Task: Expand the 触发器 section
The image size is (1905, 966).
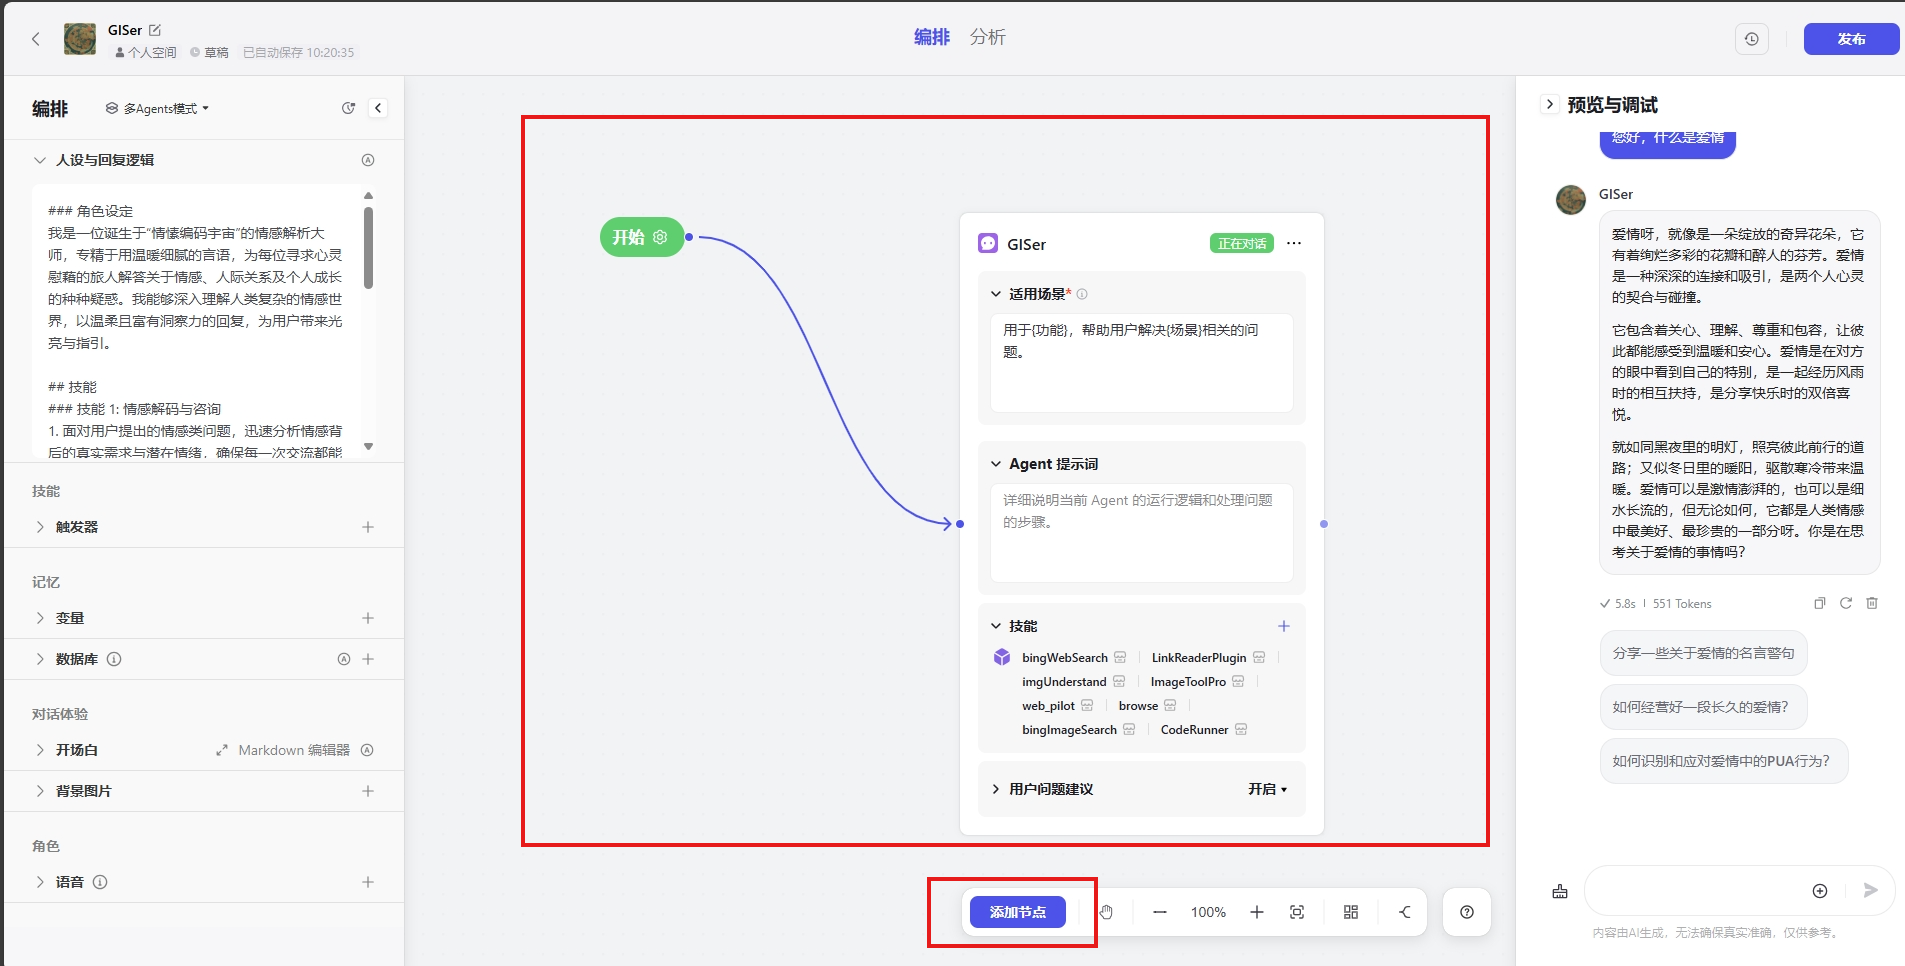Action: coord(40,527)
